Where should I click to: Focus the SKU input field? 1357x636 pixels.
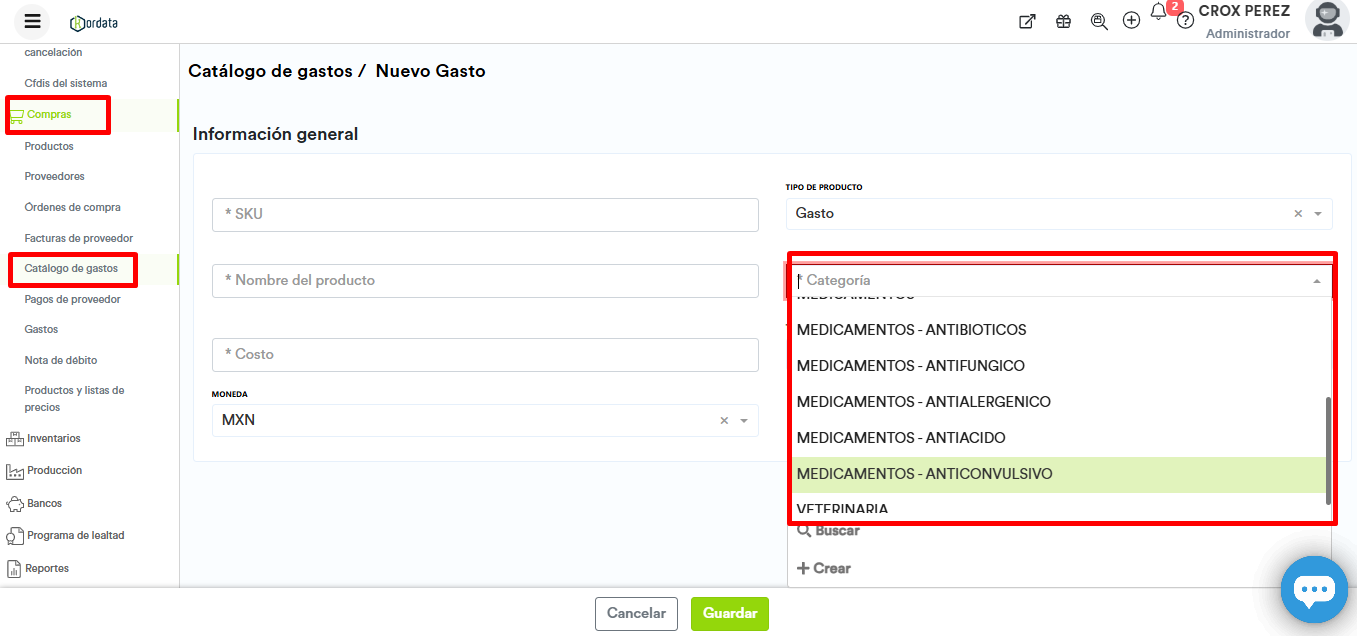485,214
